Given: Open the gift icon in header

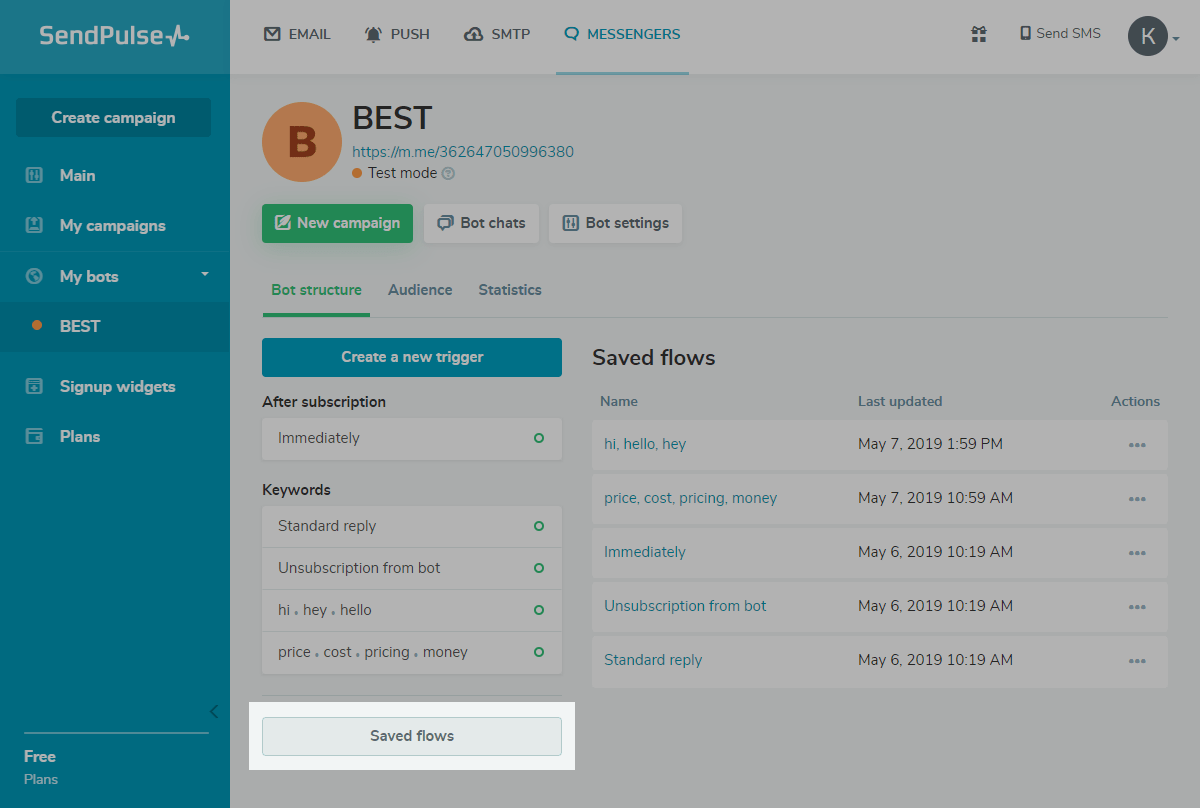Looking at the screenshot, I should [979, 34].
